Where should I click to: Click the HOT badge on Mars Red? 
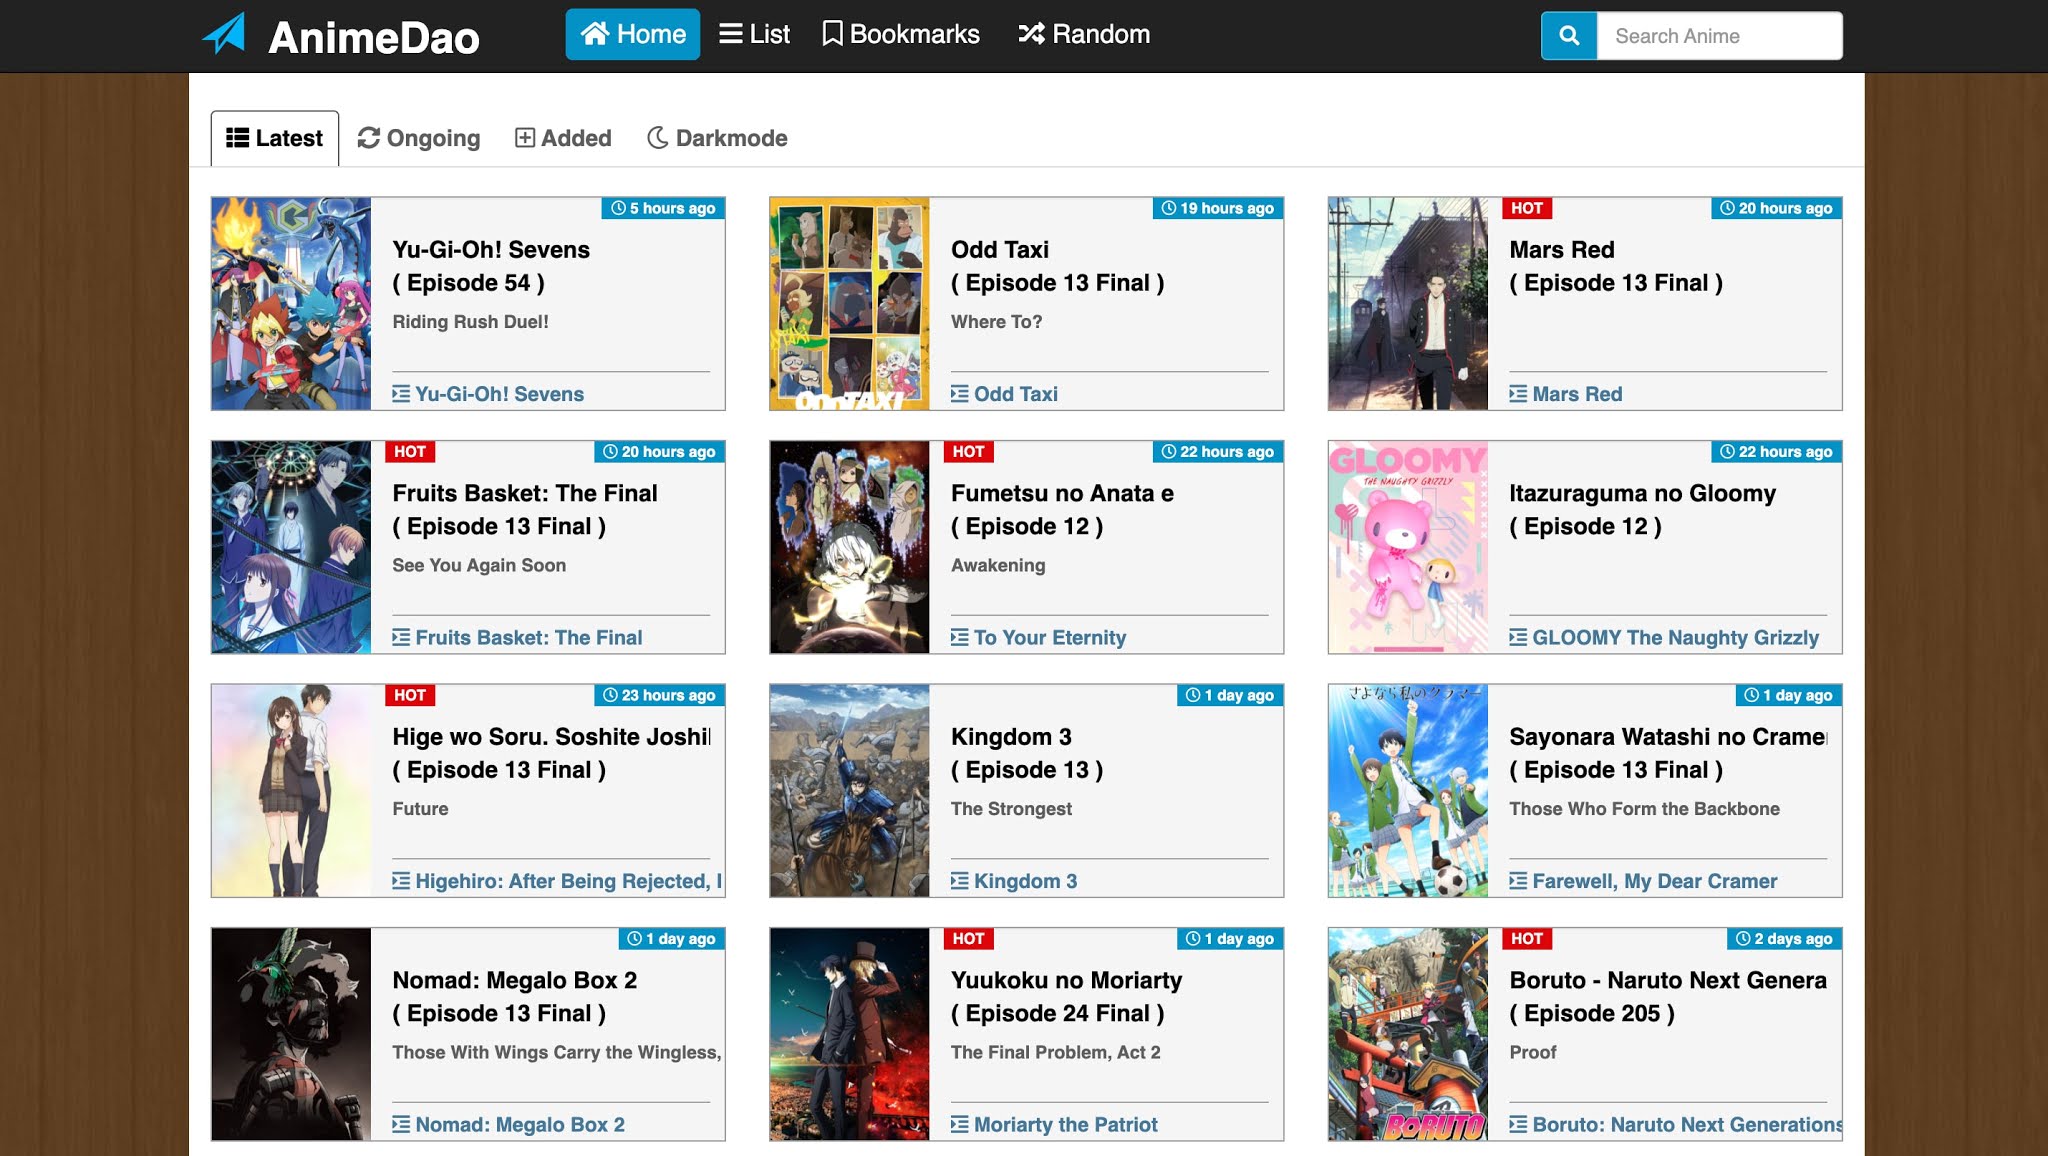[1526, 208]
